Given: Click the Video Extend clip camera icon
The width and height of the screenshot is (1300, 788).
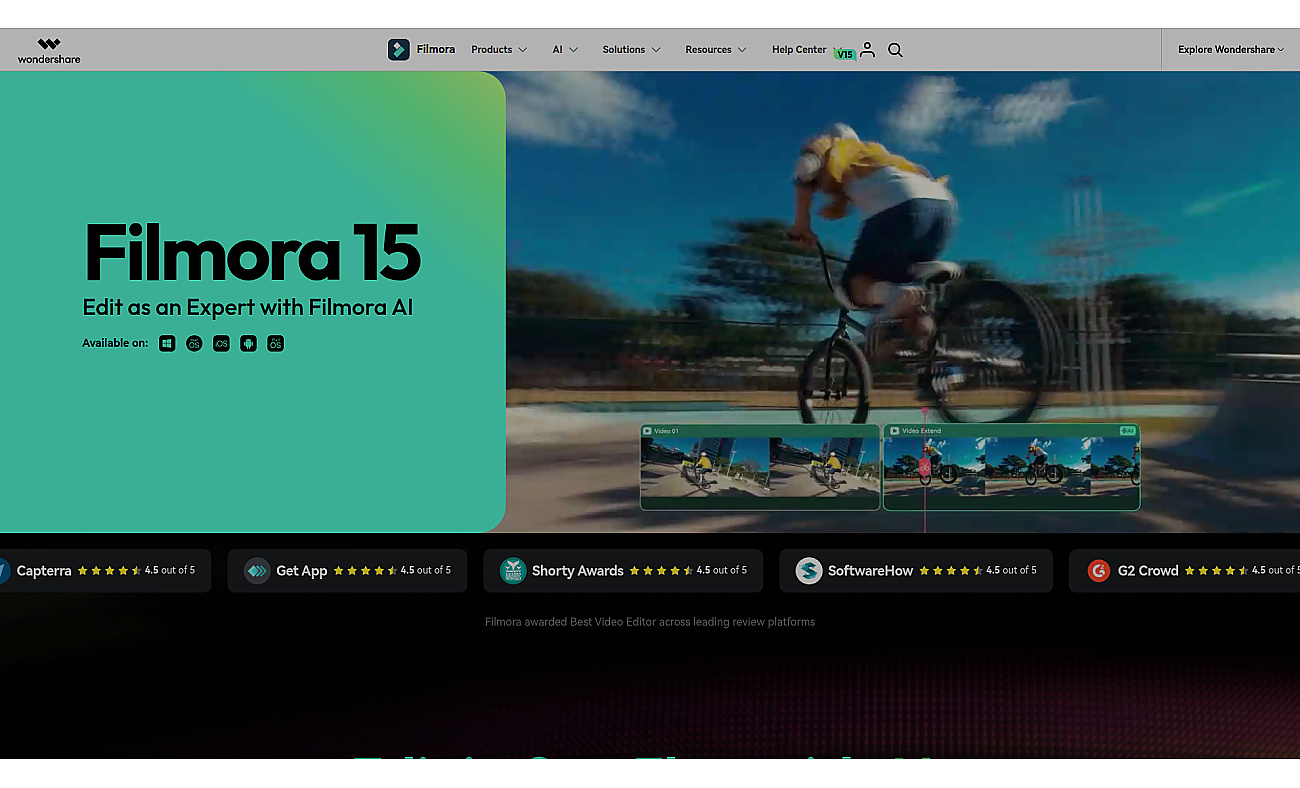Looking at the screenshot, I should (895, 431).
